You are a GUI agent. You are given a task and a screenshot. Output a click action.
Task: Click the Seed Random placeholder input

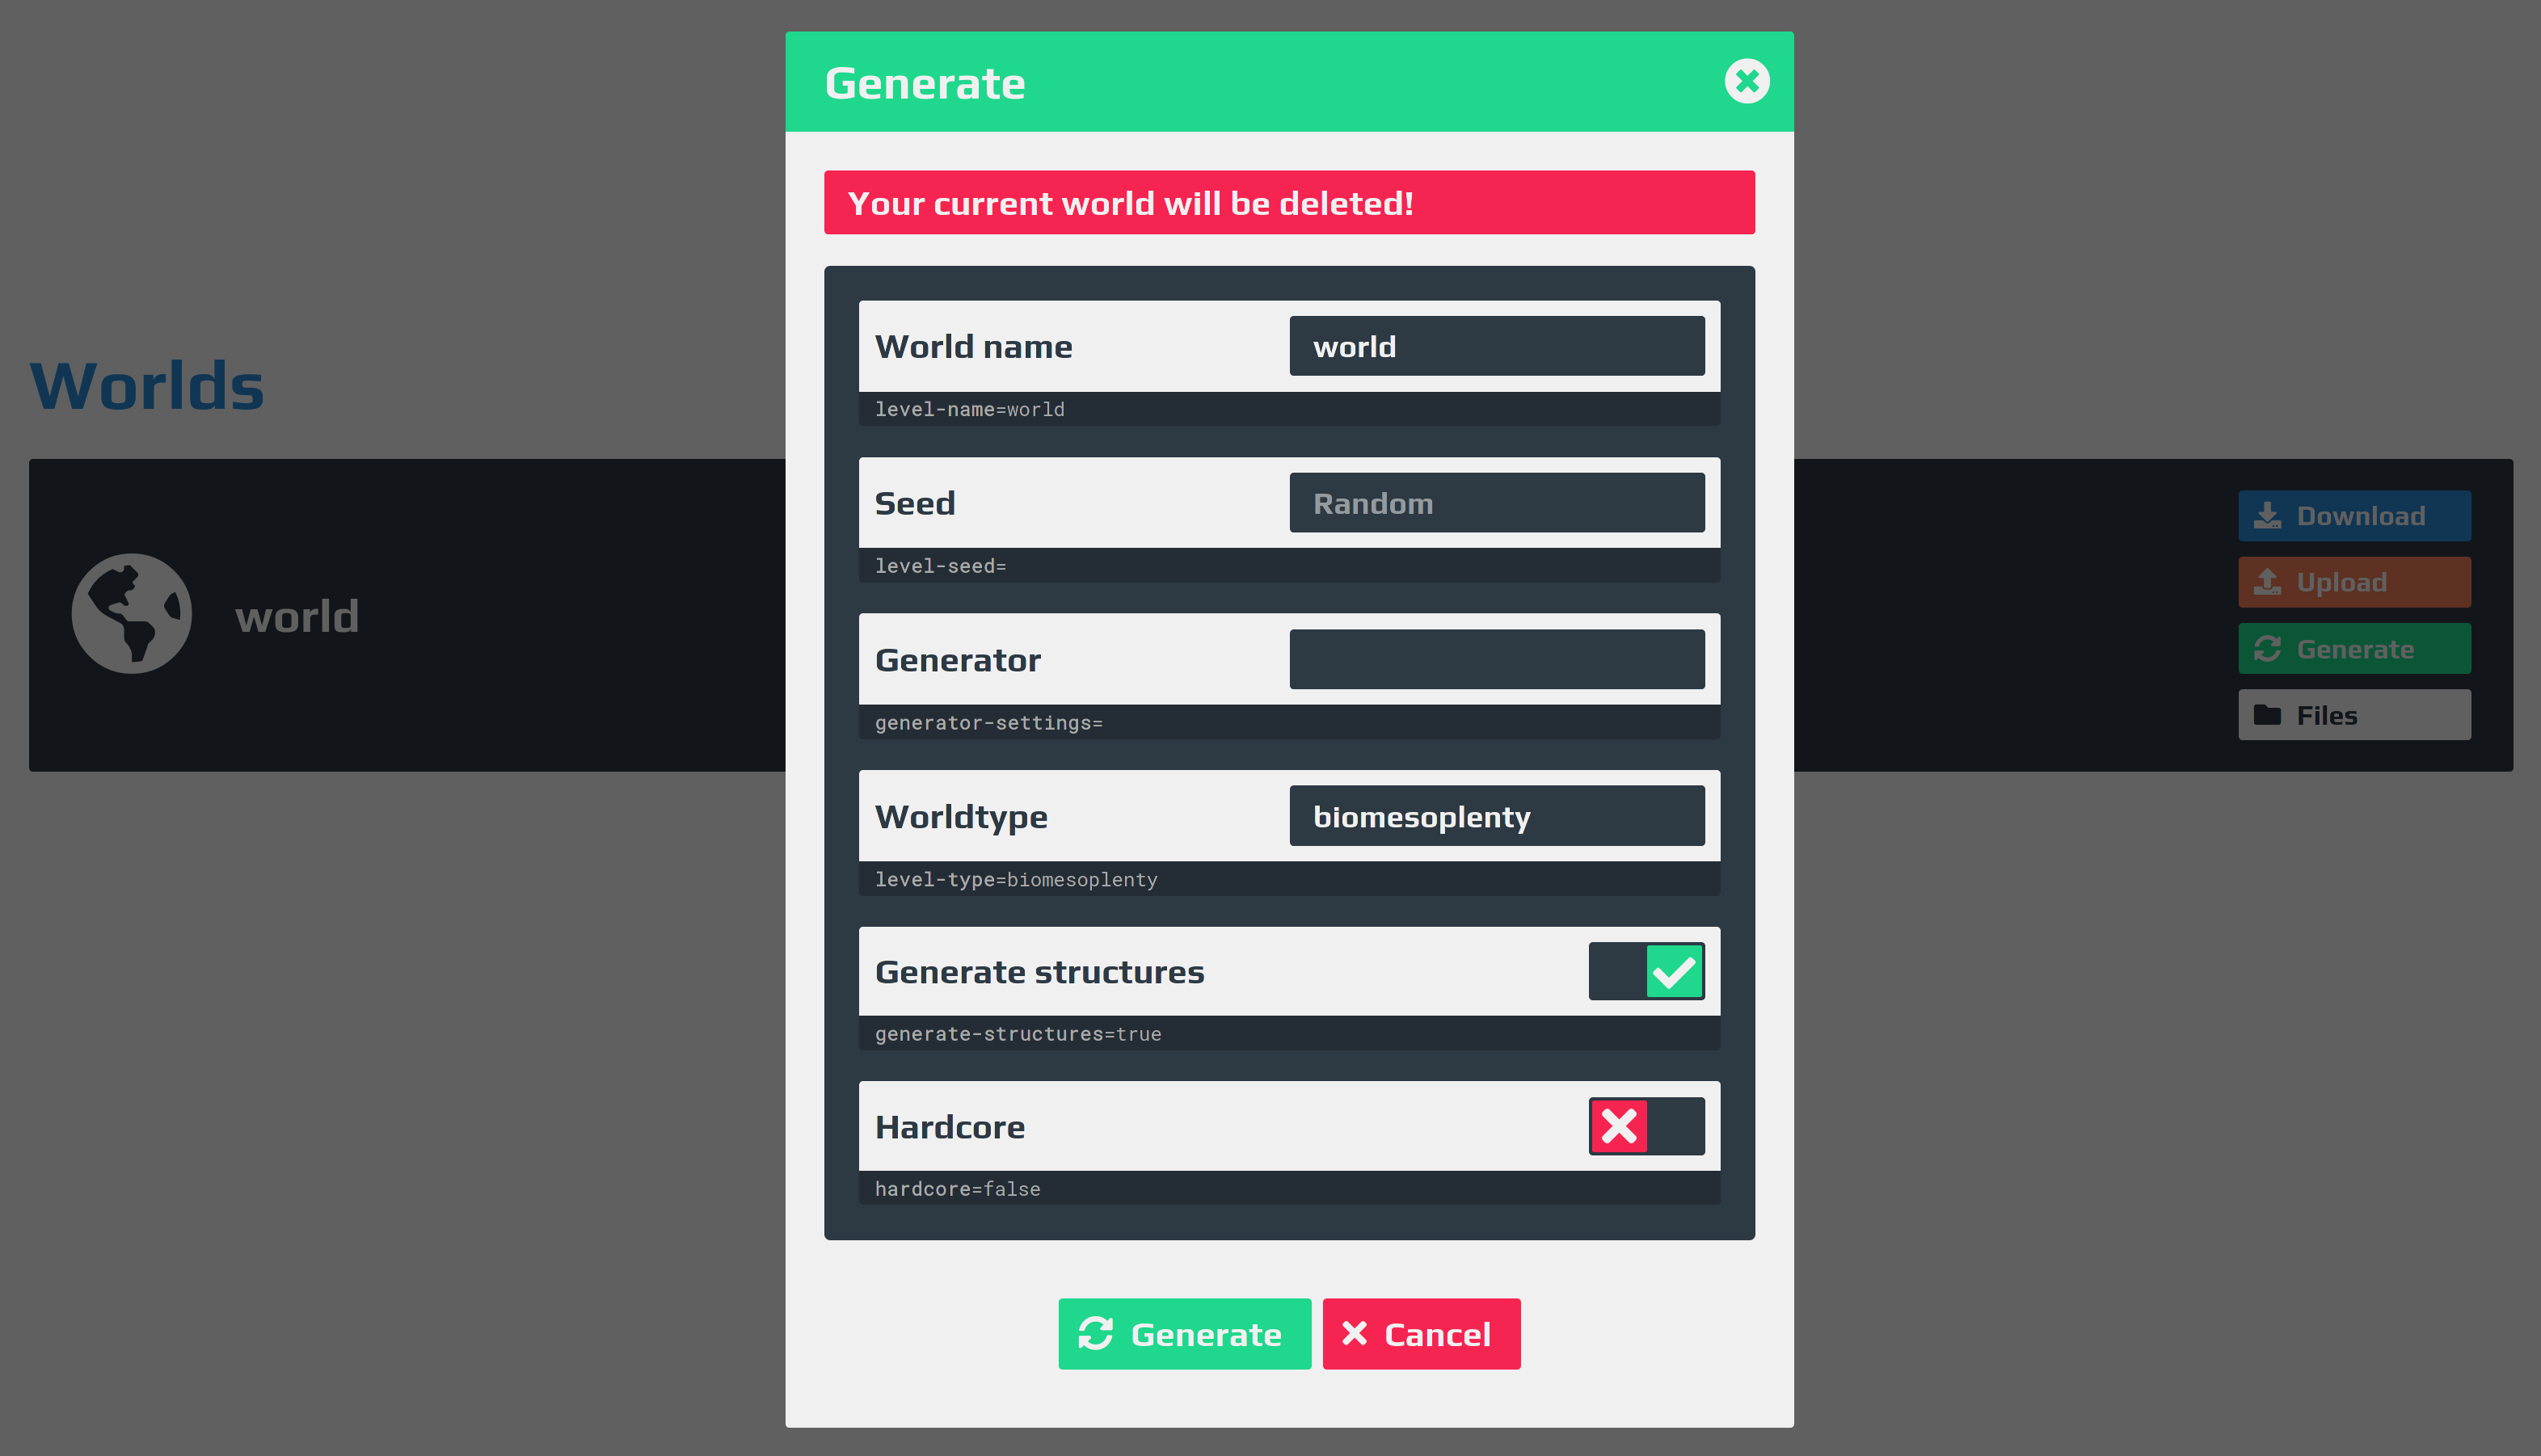coord(1496,503)
